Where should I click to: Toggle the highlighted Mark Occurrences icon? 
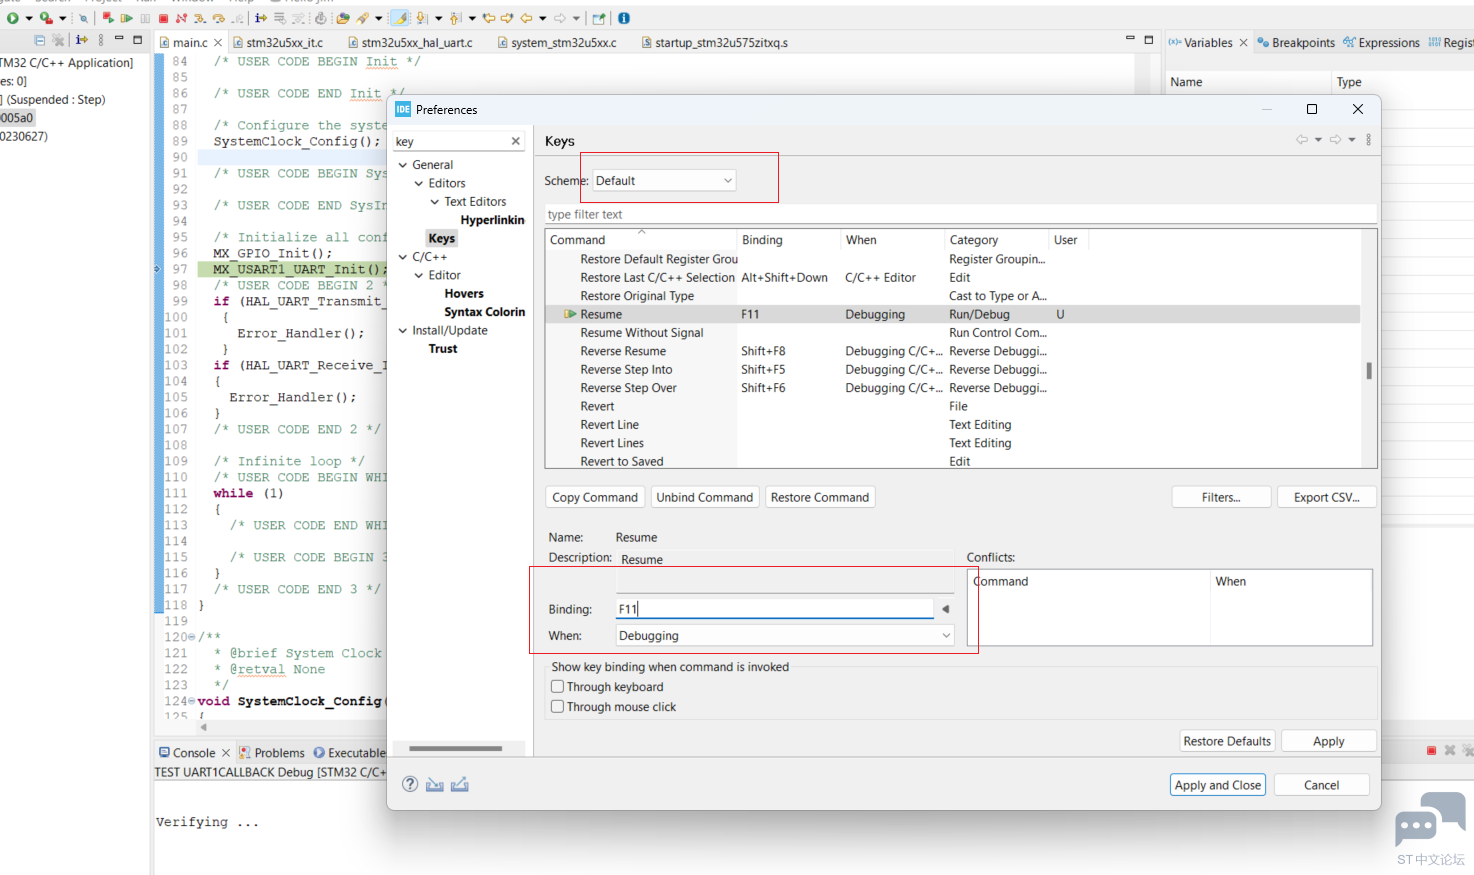(x=400, y=18)
